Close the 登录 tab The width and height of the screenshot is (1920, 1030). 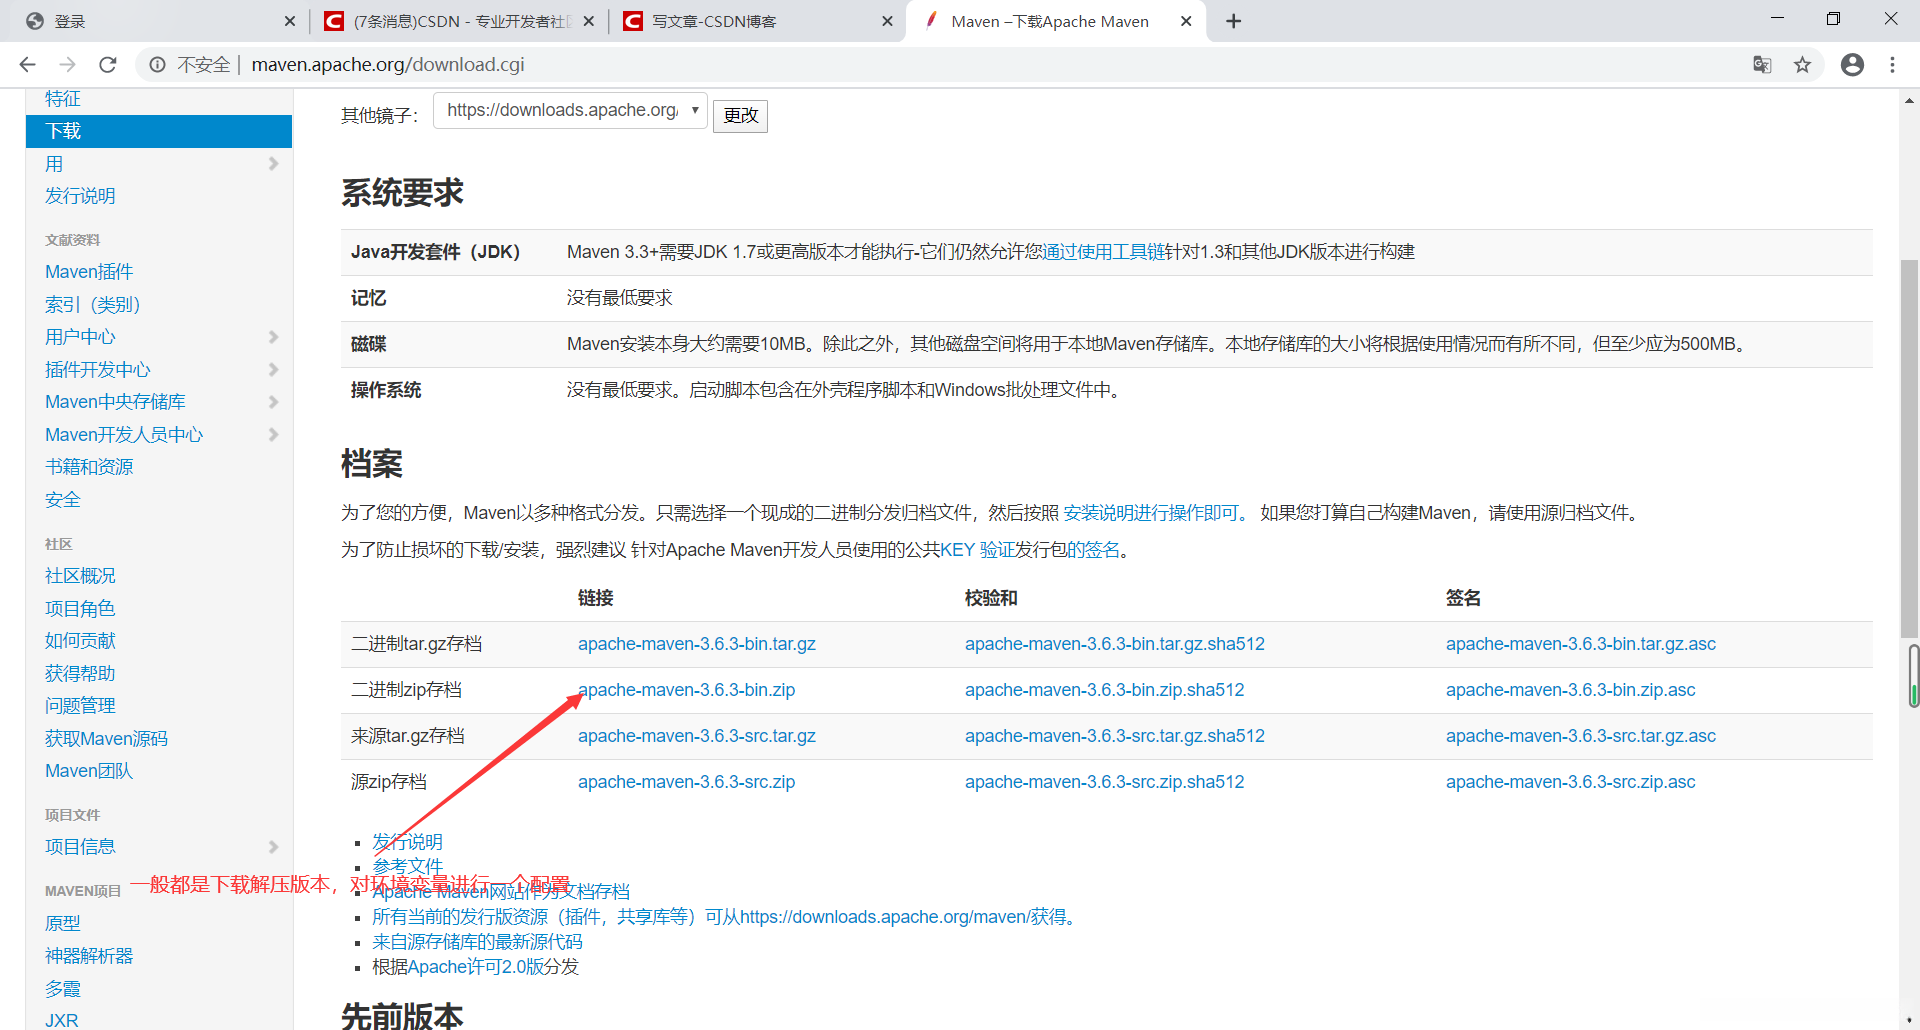[x=290, y=21]
